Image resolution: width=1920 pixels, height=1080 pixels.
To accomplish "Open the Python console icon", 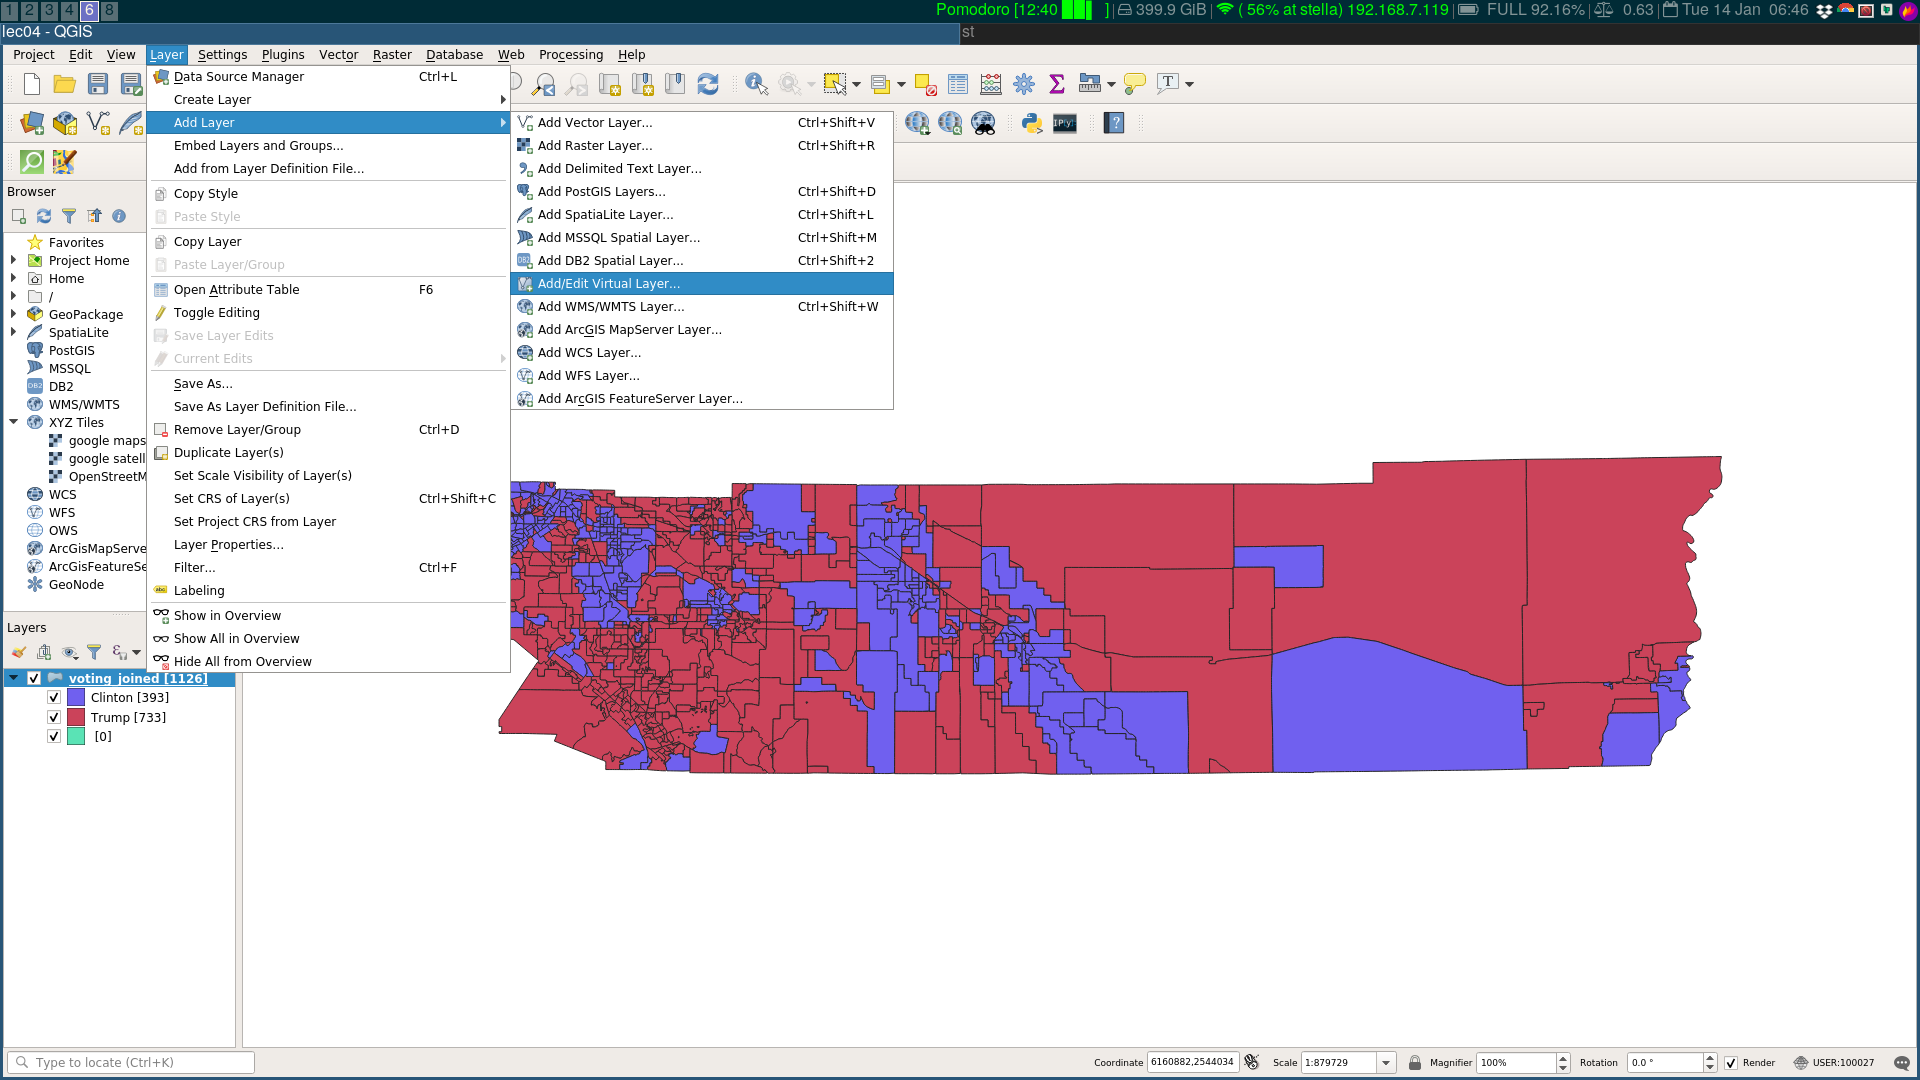I will pyautogui.click(x=1032, y=124).
